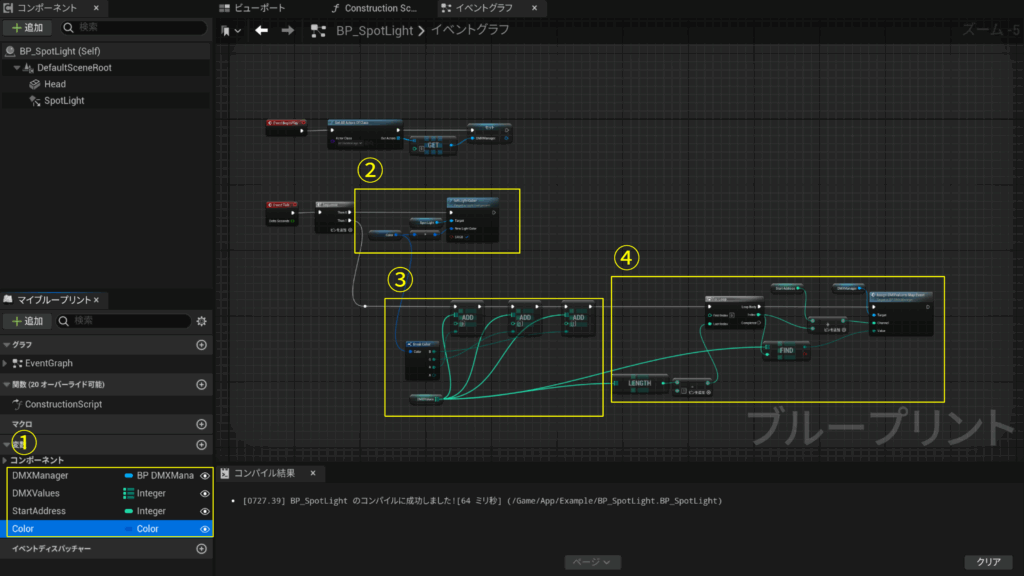
Task: Add a new event dispatcher
Action: click(x=201, y=549)
